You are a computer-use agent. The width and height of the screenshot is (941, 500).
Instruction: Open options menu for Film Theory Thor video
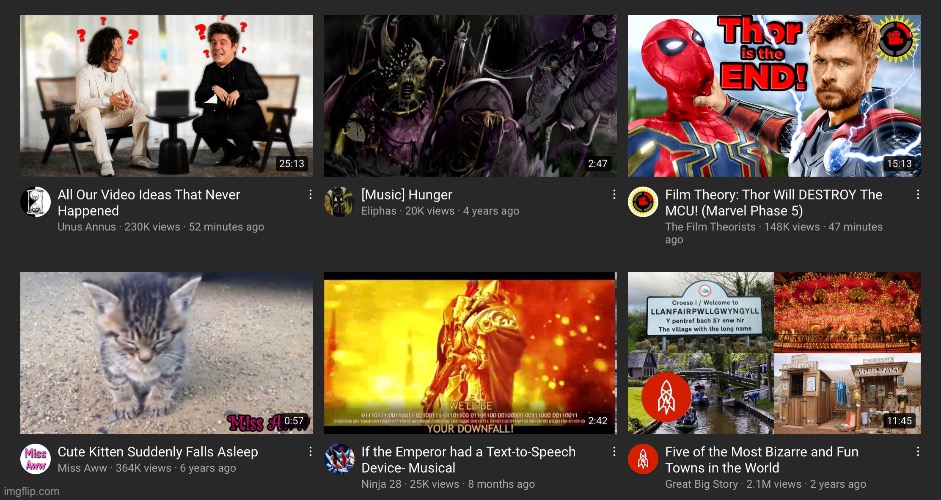click(x=918, y=194)
